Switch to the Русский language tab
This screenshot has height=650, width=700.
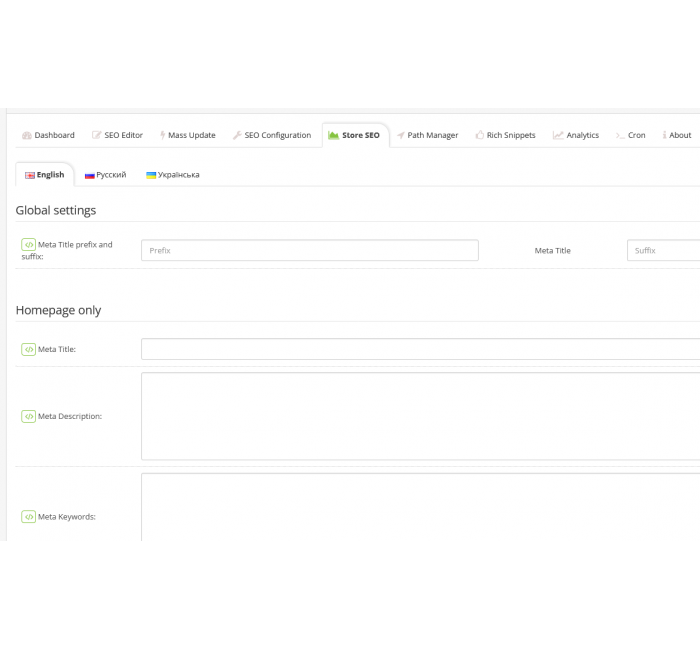click(106, 175)
